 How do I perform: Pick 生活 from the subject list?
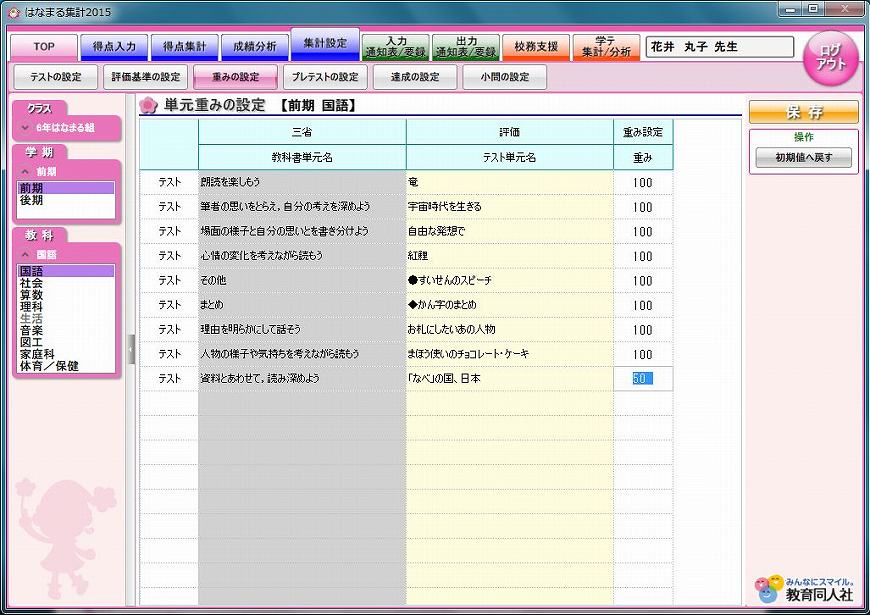(x=66, y=319)
